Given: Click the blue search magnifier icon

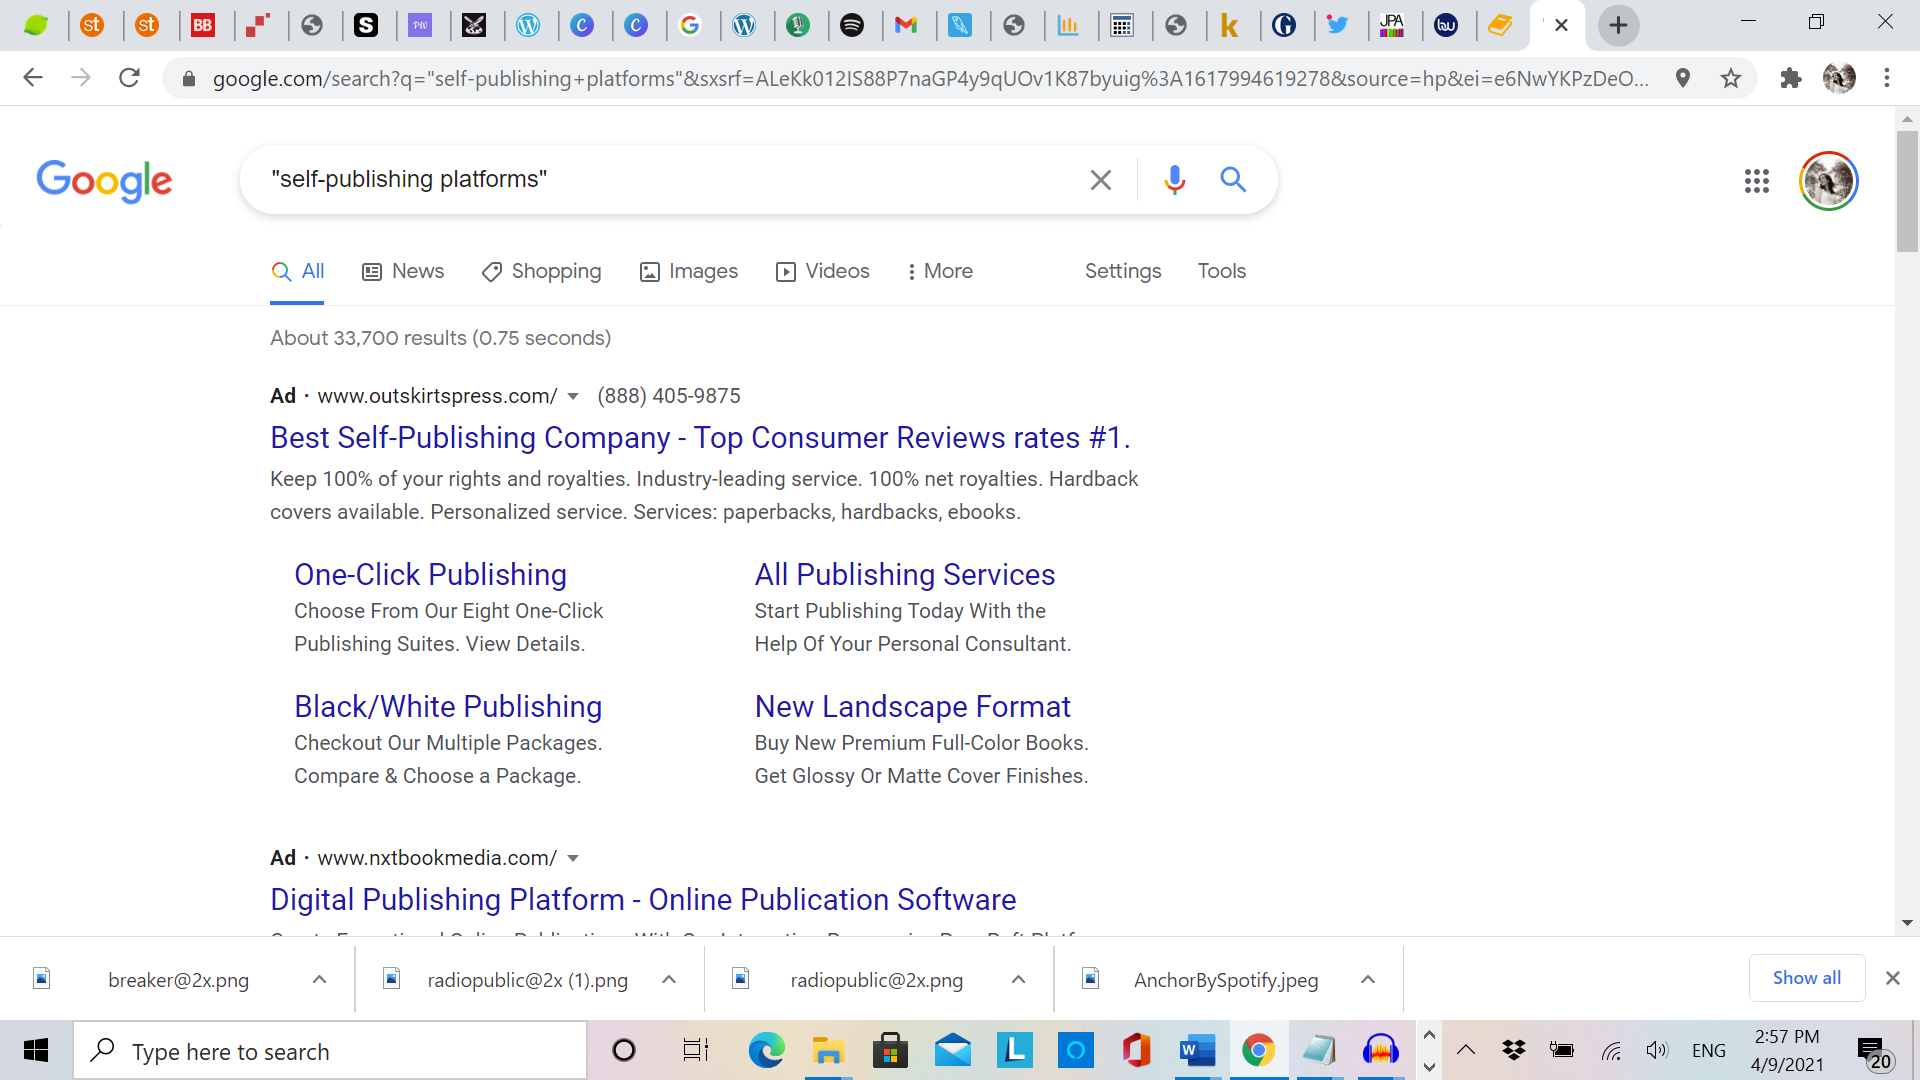Looking at the screenshot, I should click(1233, 180).
